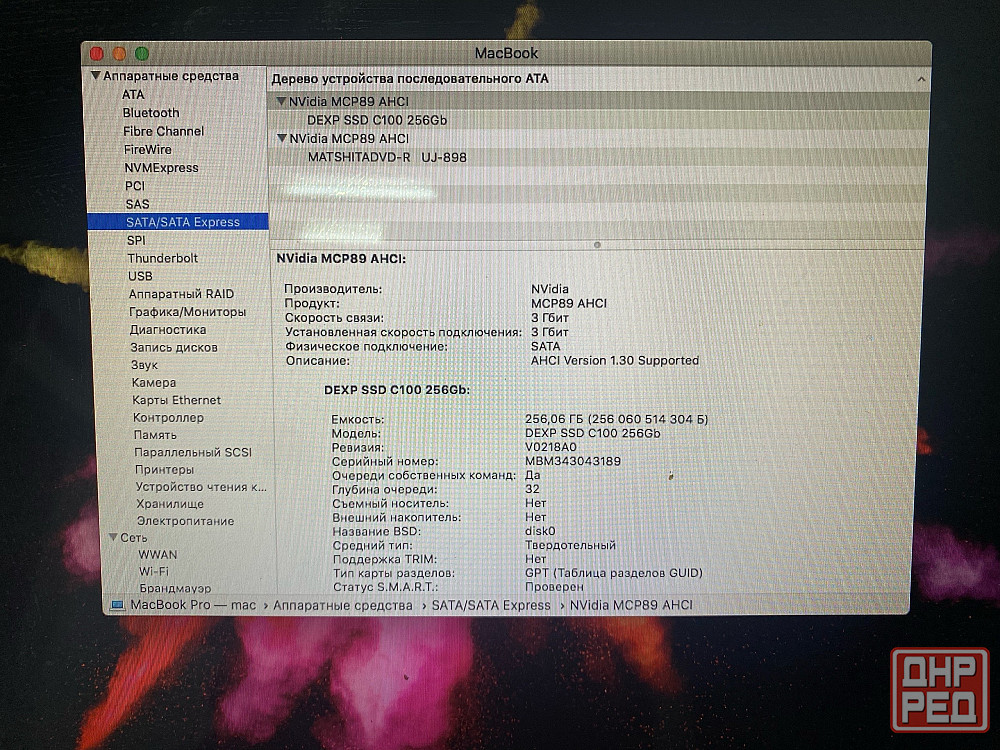Collapse first NVidia MCP89 AHCI tree node
Viewport: 1000px width, 750px height.
tap(282, 102)
